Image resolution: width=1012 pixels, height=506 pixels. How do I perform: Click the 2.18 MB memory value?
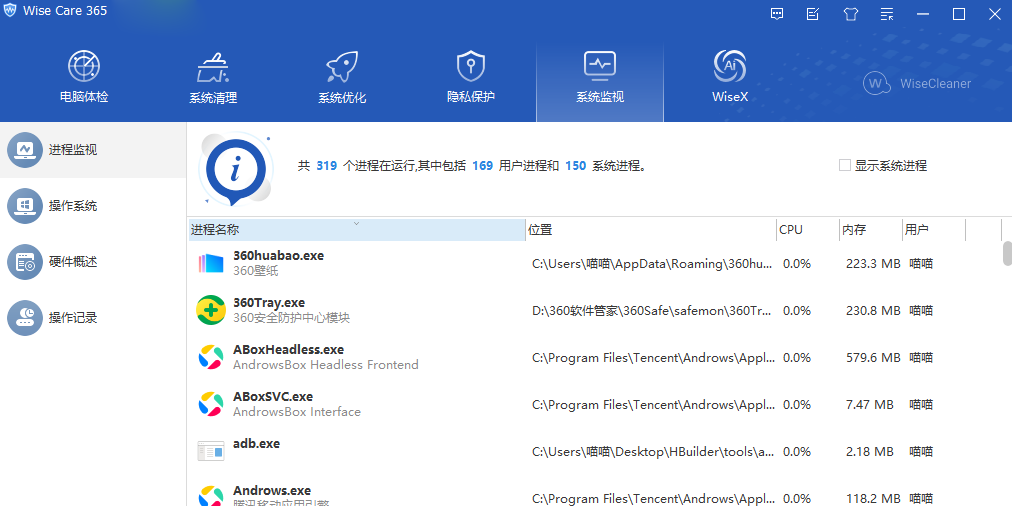(869, 452)
